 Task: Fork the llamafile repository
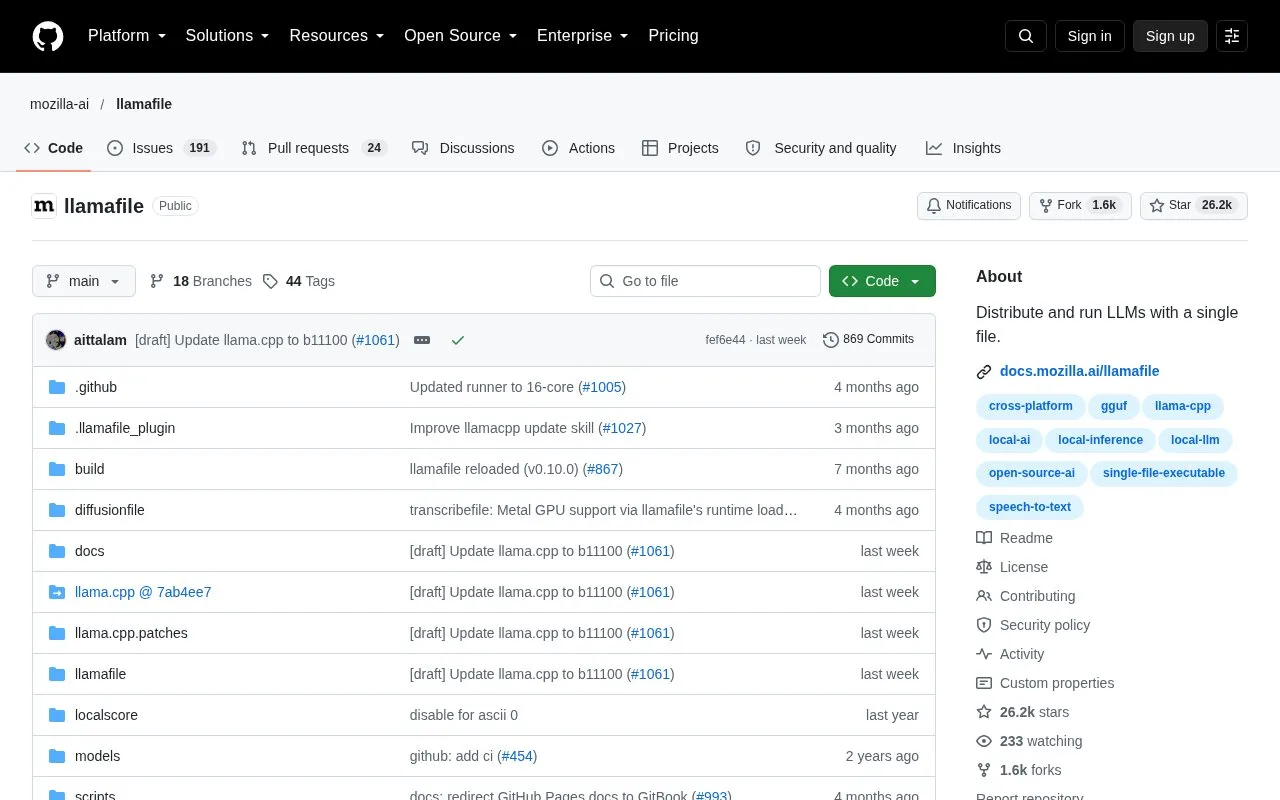(1080, 205)
